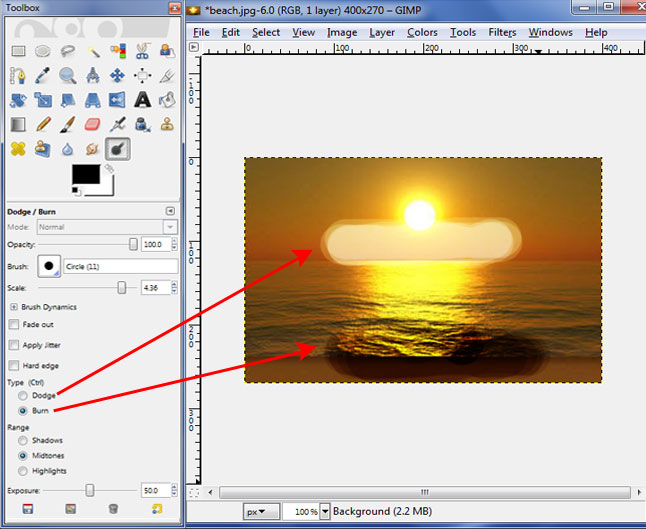Select the Rotate tool

(x=18, y=100)
